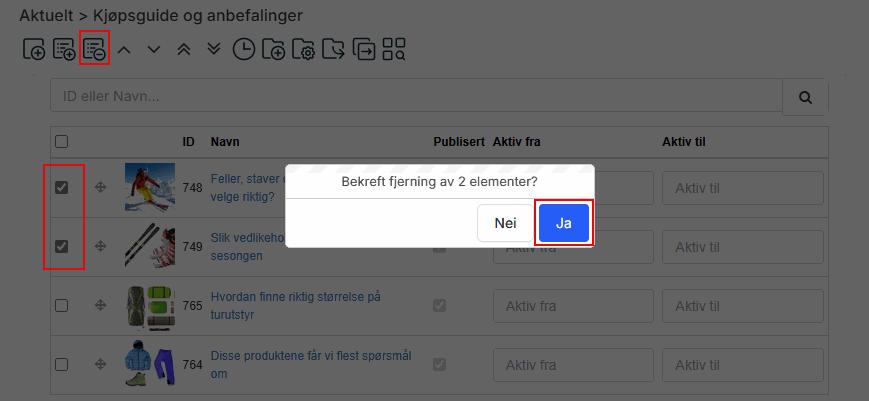Click the remove selected items icon
869x401 pixels.
tap(94, 49)
